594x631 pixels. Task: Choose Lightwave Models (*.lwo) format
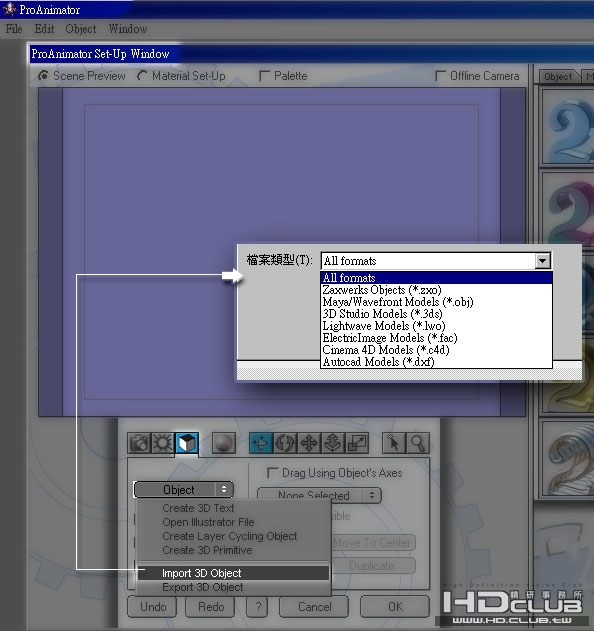436,326
